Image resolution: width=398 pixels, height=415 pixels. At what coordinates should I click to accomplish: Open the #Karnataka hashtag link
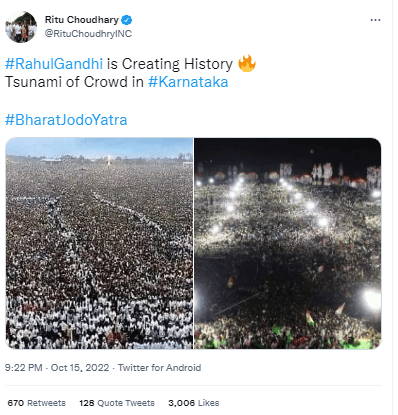188,82
